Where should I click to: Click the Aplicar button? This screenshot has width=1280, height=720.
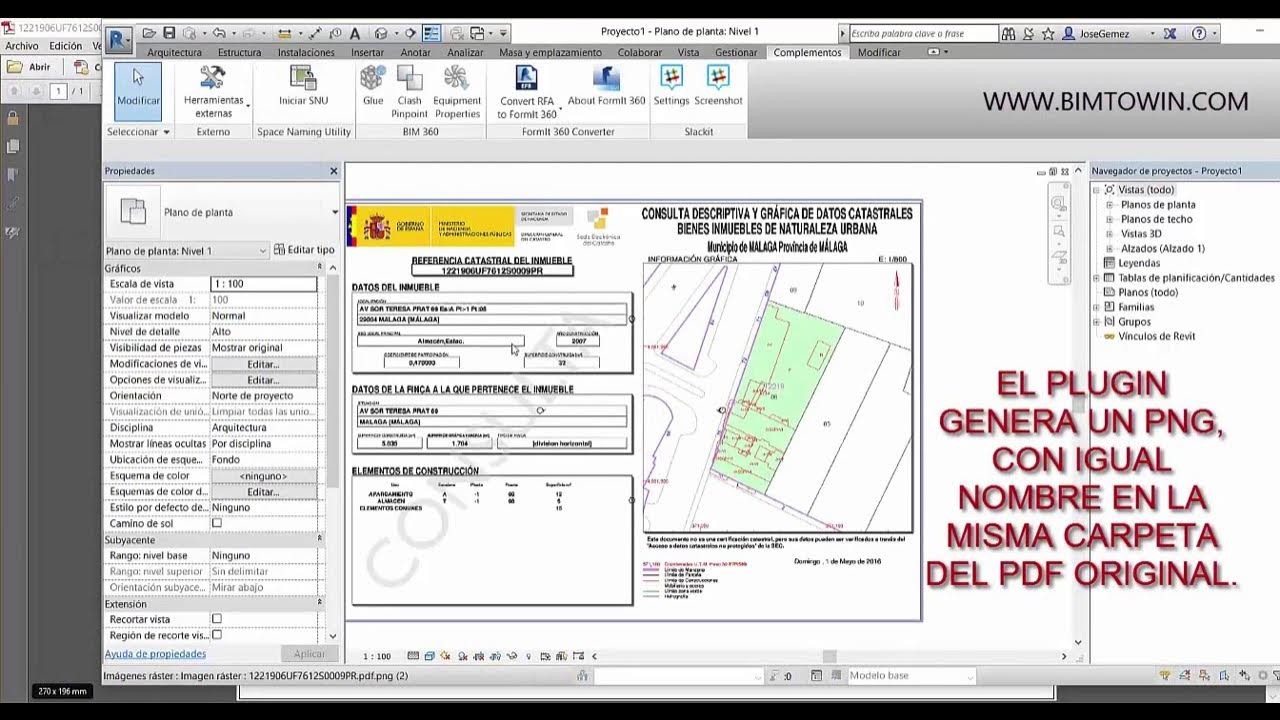309,654
